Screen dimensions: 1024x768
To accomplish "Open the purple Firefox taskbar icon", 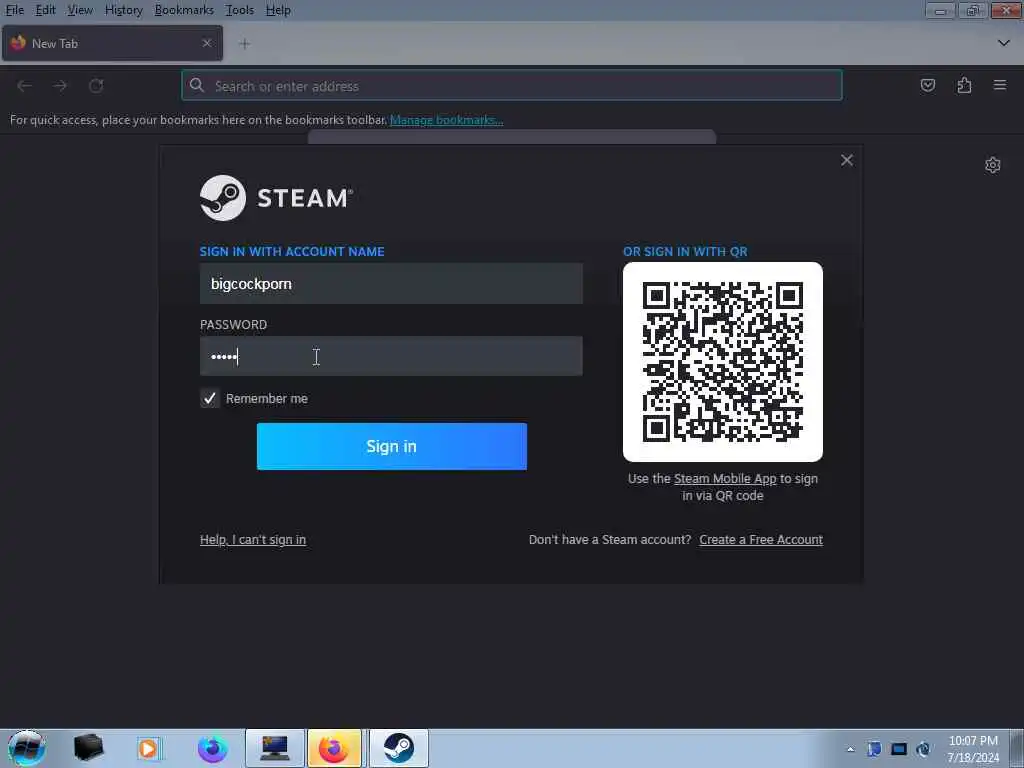I will (212, 748).
